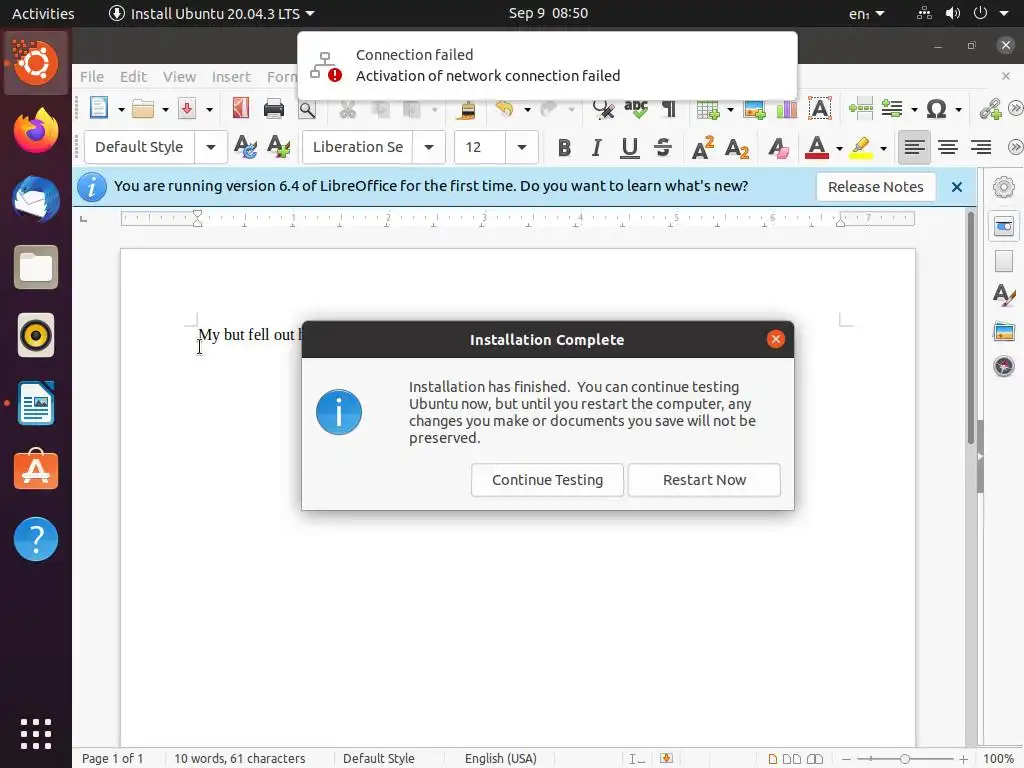1024x768 pixels.
Task: Click word count in status bar
Action: pos(240,759)
